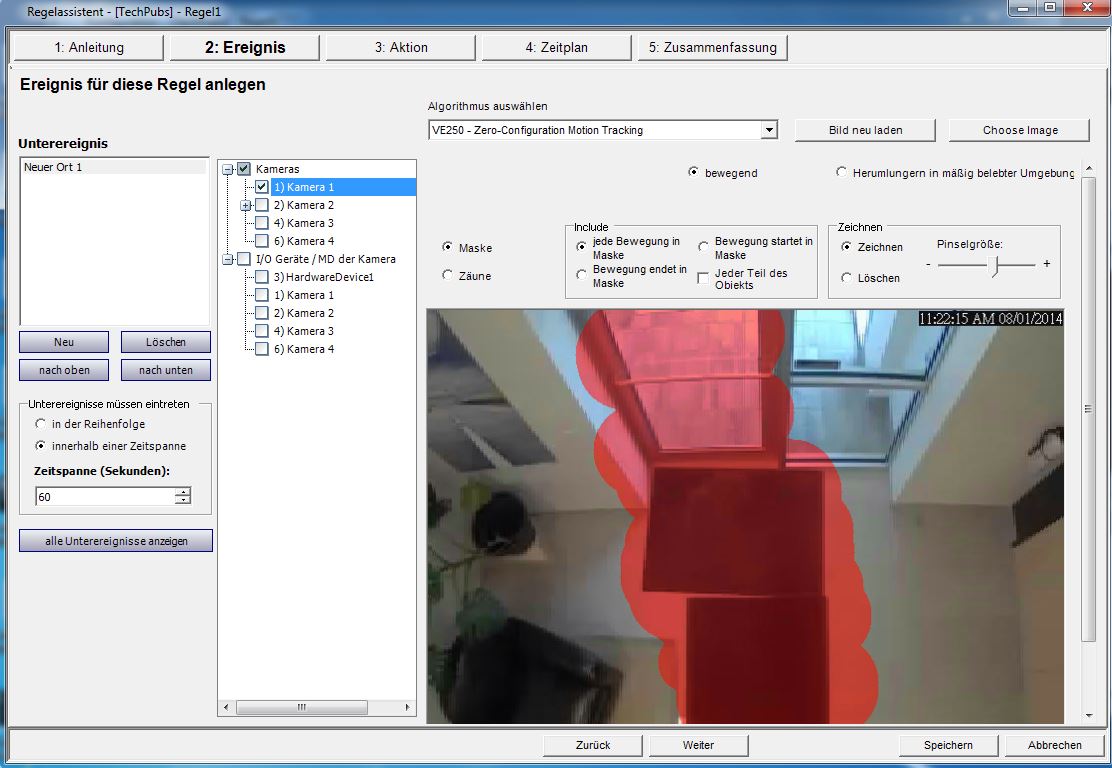This screenshot has width=1112, height=768.
Task: Check the 3) HardwareDevice1 checkbox
Action: coord(262,277)
